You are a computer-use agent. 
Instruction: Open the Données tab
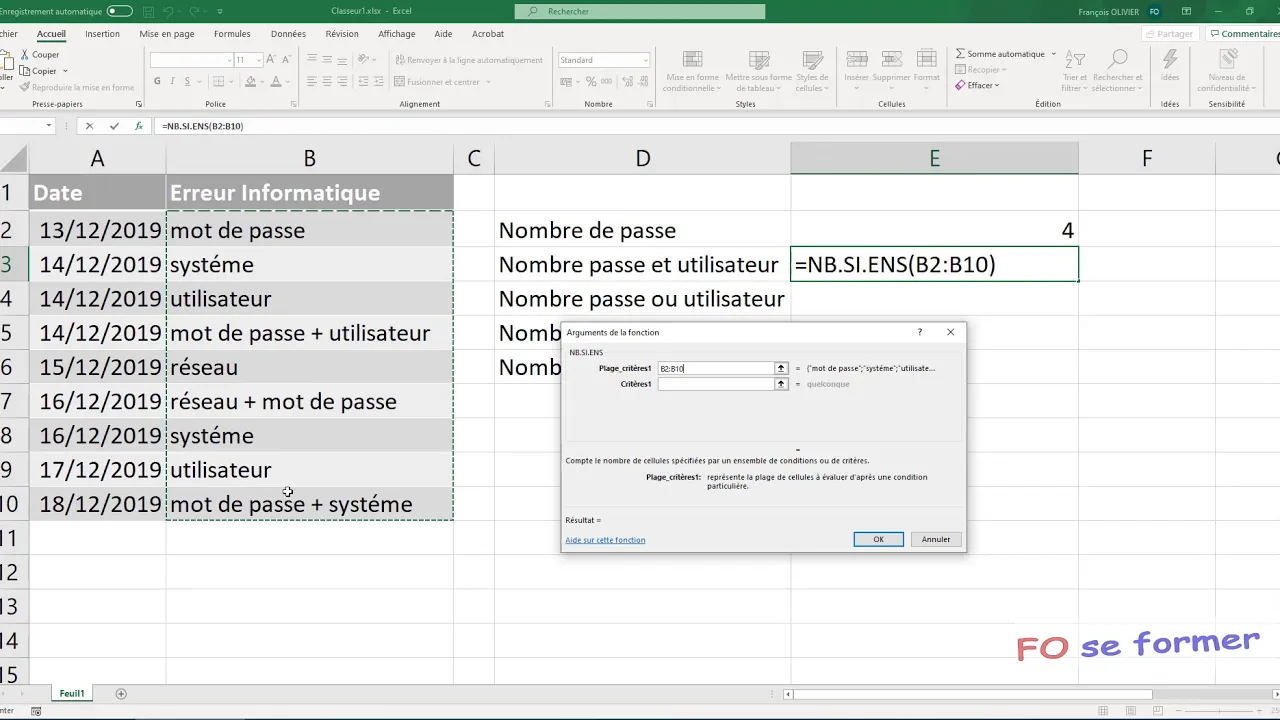tap(288, 34)
